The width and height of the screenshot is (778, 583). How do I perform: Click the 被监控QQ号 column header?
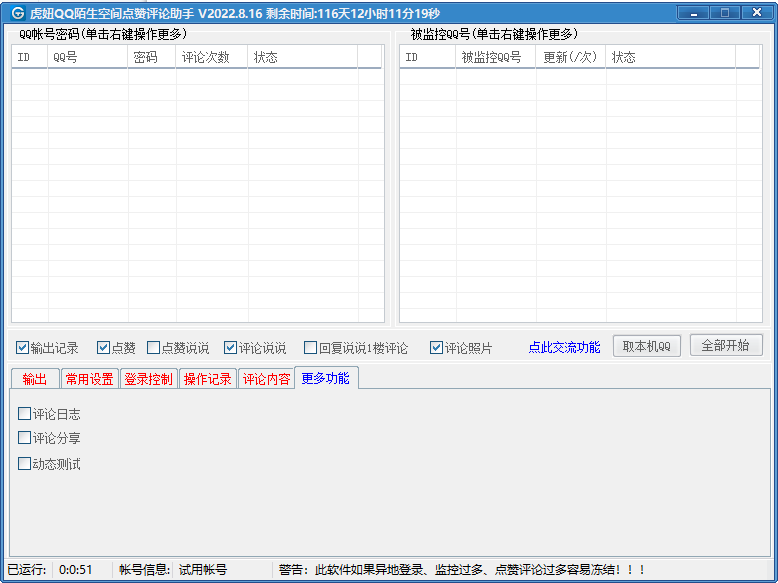click(x=496, y=57)
